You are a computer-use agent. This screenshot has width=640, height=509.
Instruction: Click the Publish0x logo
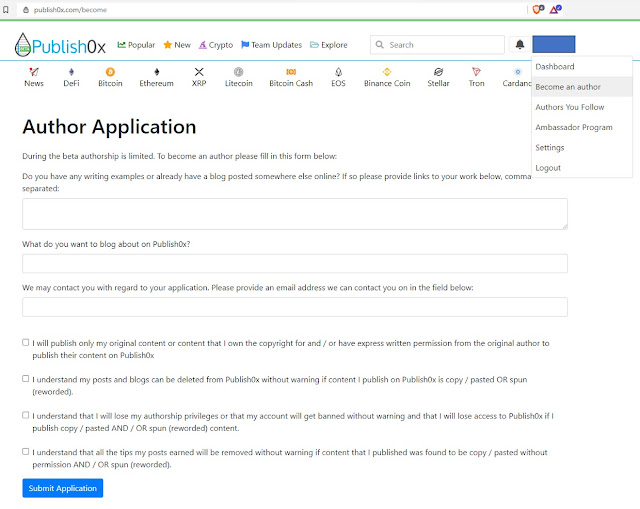tap(60, 45)
